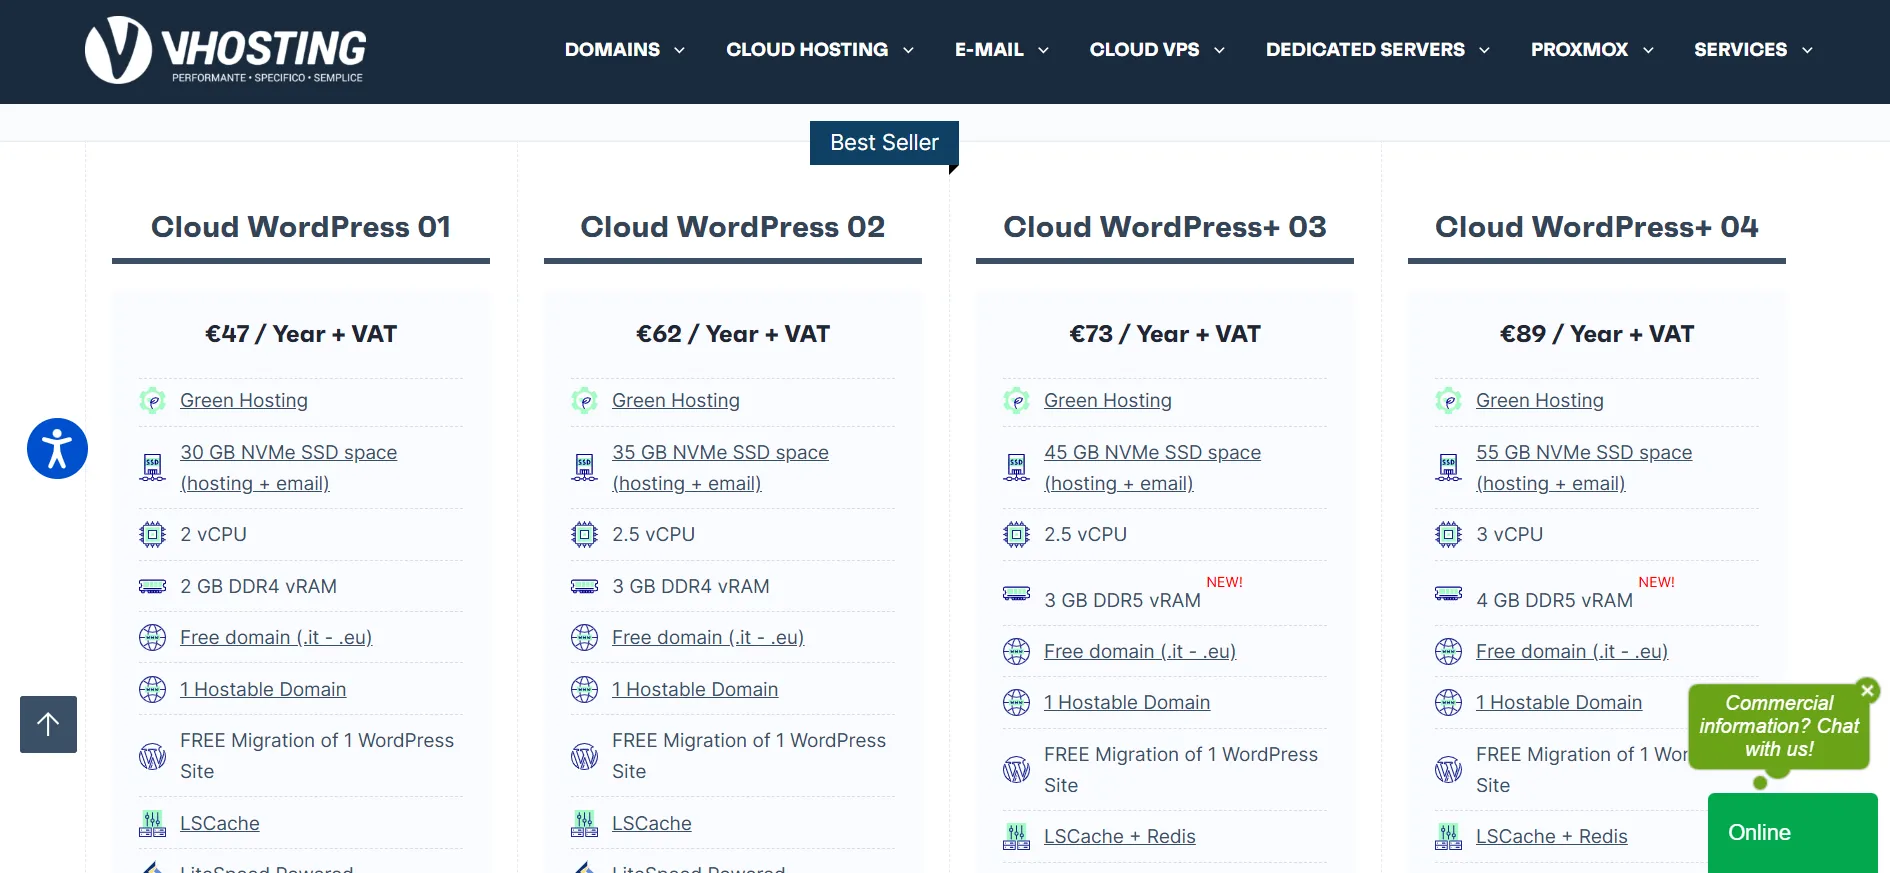Close the commercial information chat bubble
1890x873 pixels.
click(x=1867, y=690)
